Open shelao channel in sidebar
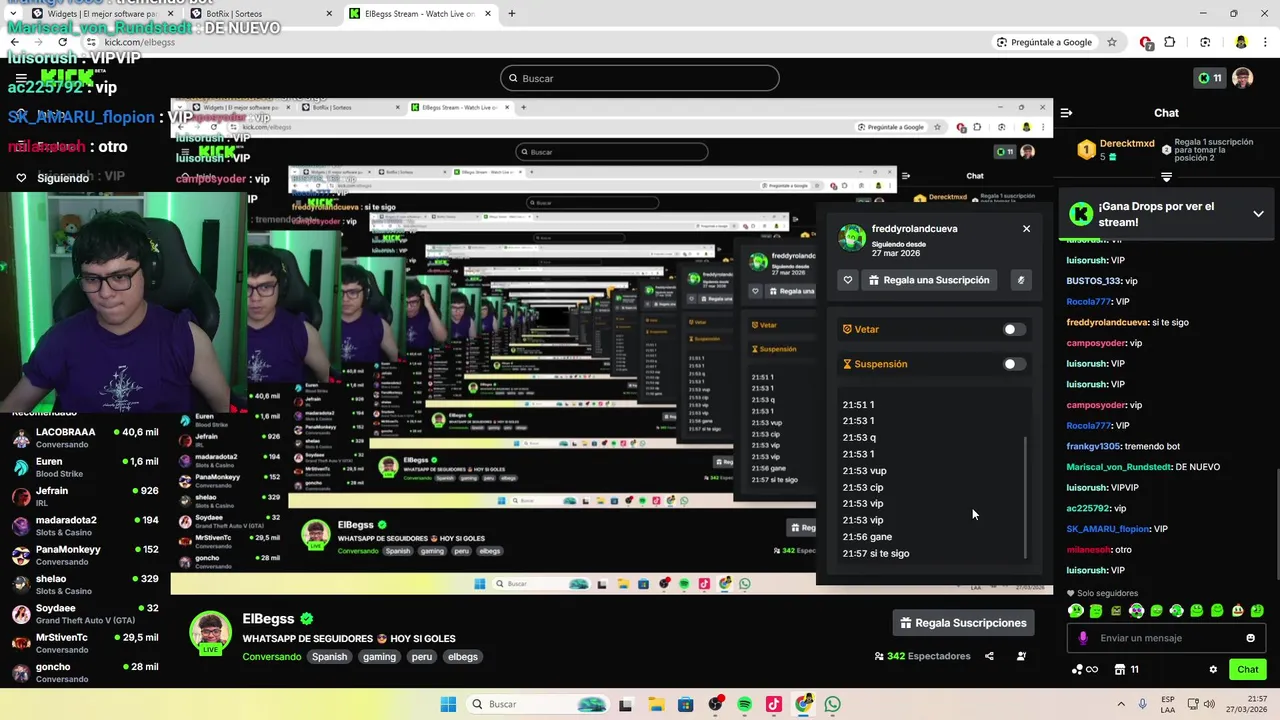Screen dimensions: 1280x720 click(85, 585)
